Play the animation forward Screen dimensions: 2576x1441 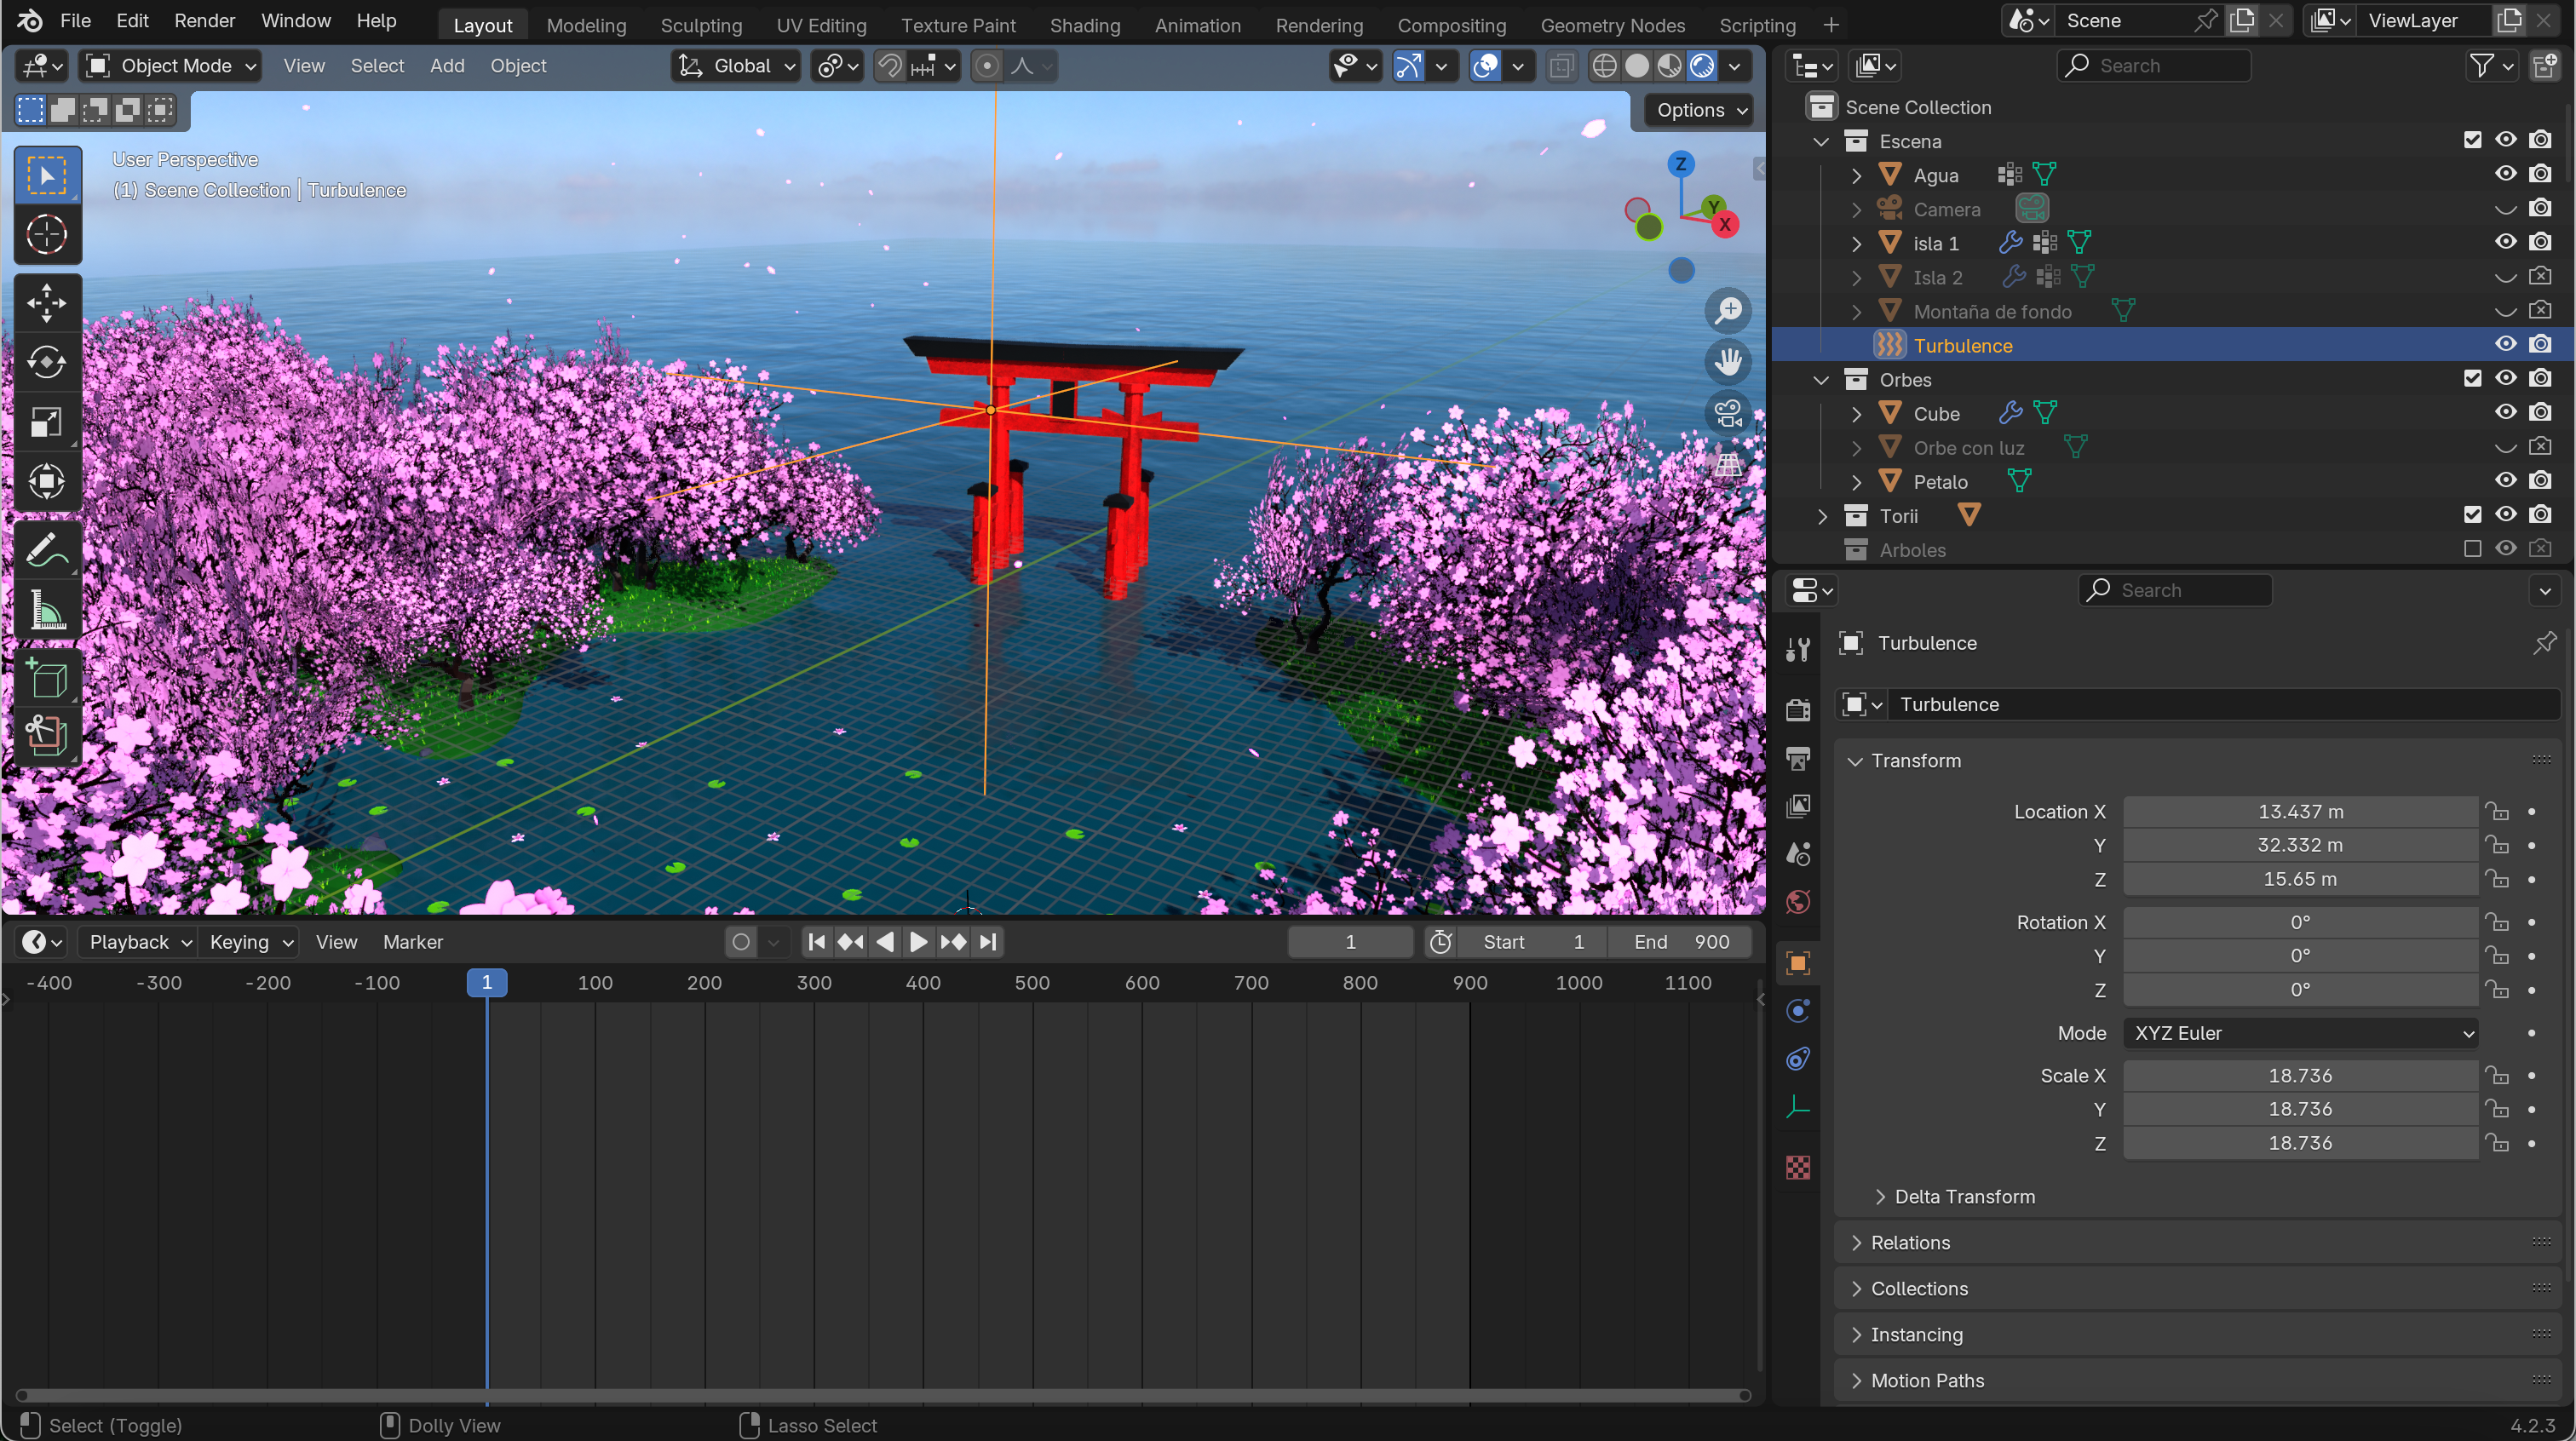[x=918, y=942]
